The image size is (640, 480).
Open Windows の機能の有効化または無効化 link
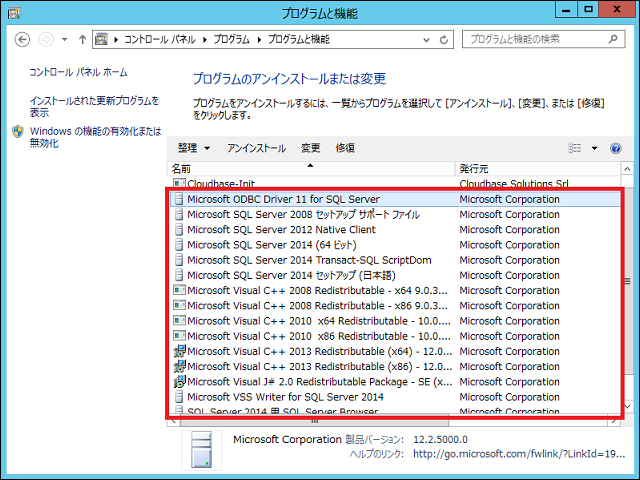[x=96, y=137]
